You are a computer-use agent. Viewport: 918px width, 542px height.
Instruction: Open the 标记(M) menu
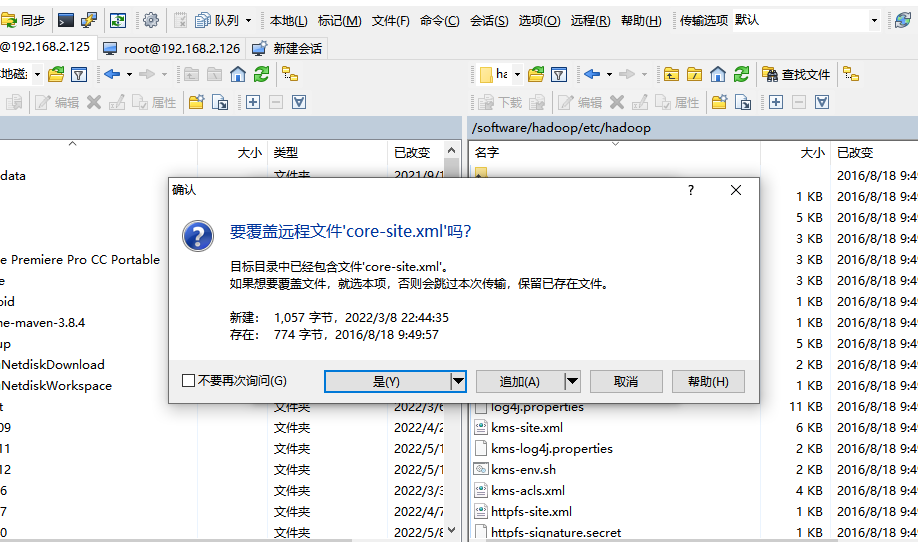pyautogui.click(x=340, y=21)
